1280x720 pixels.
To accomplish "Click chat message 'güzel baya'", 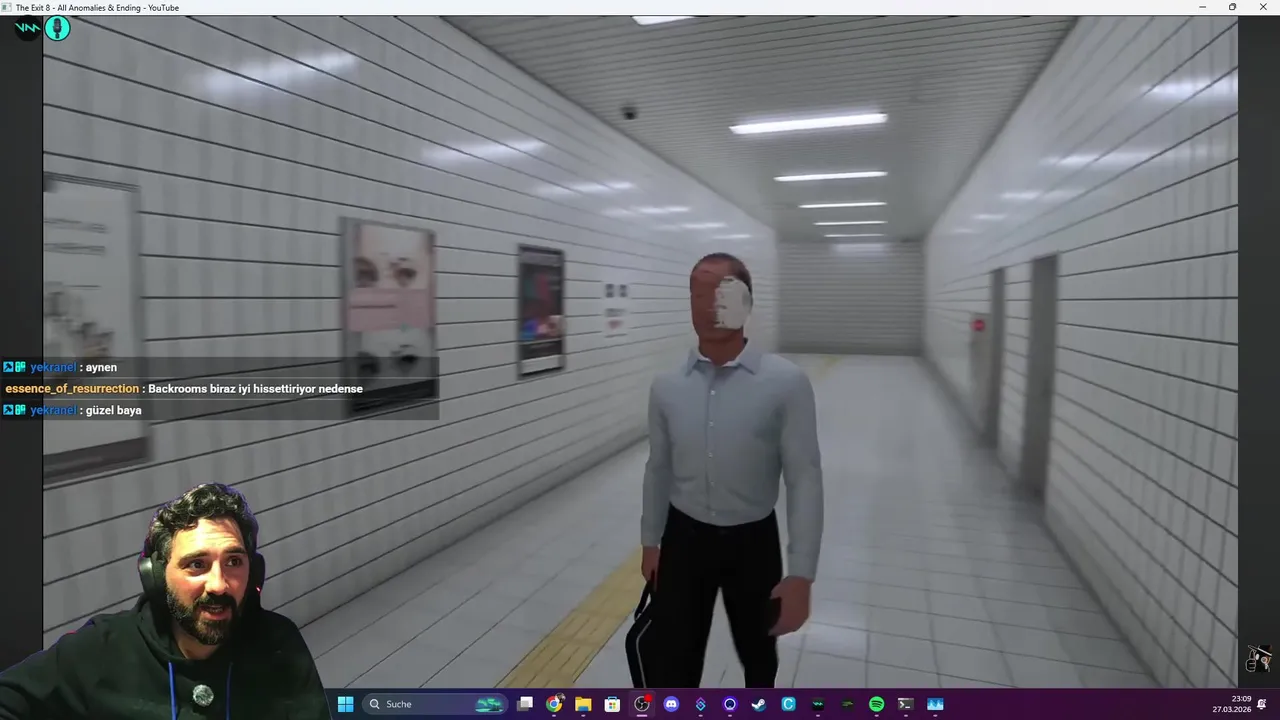I will 113,410.
